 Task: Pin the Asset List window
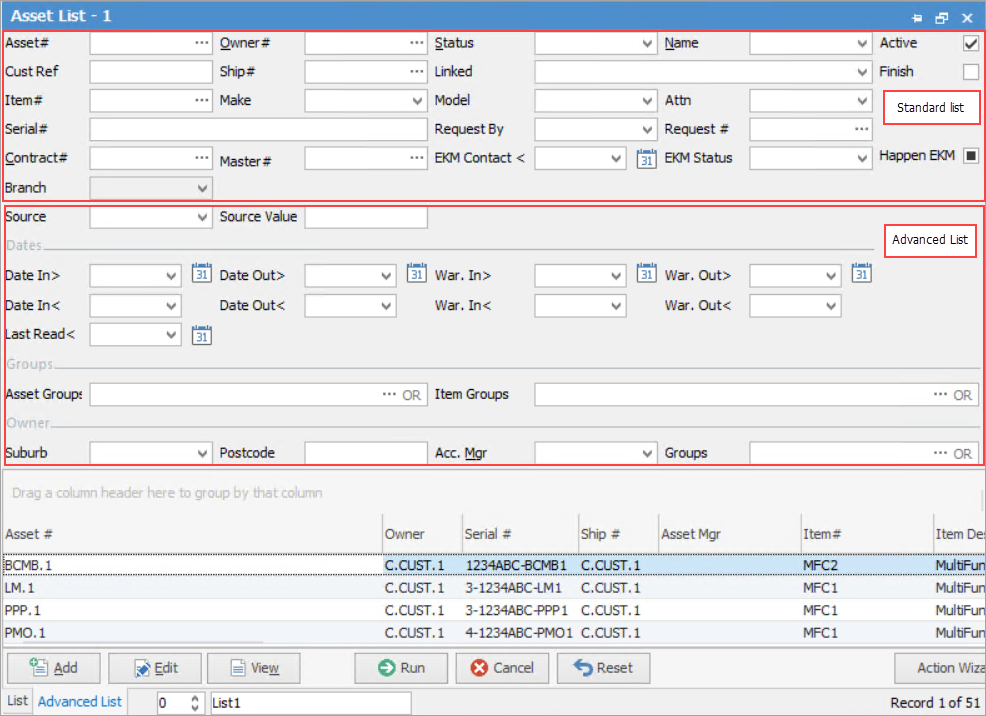[916, 18]
